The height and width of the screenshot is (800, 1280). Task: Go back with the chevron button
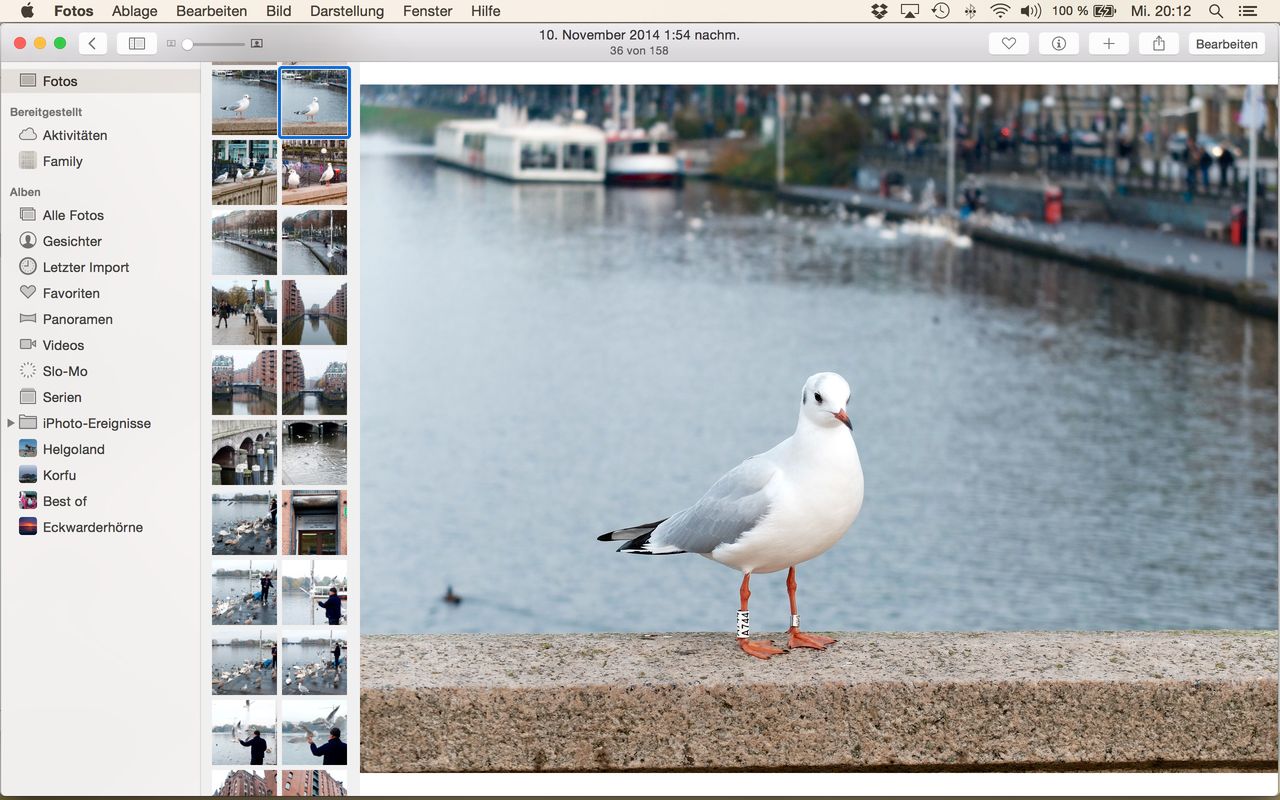92,43
